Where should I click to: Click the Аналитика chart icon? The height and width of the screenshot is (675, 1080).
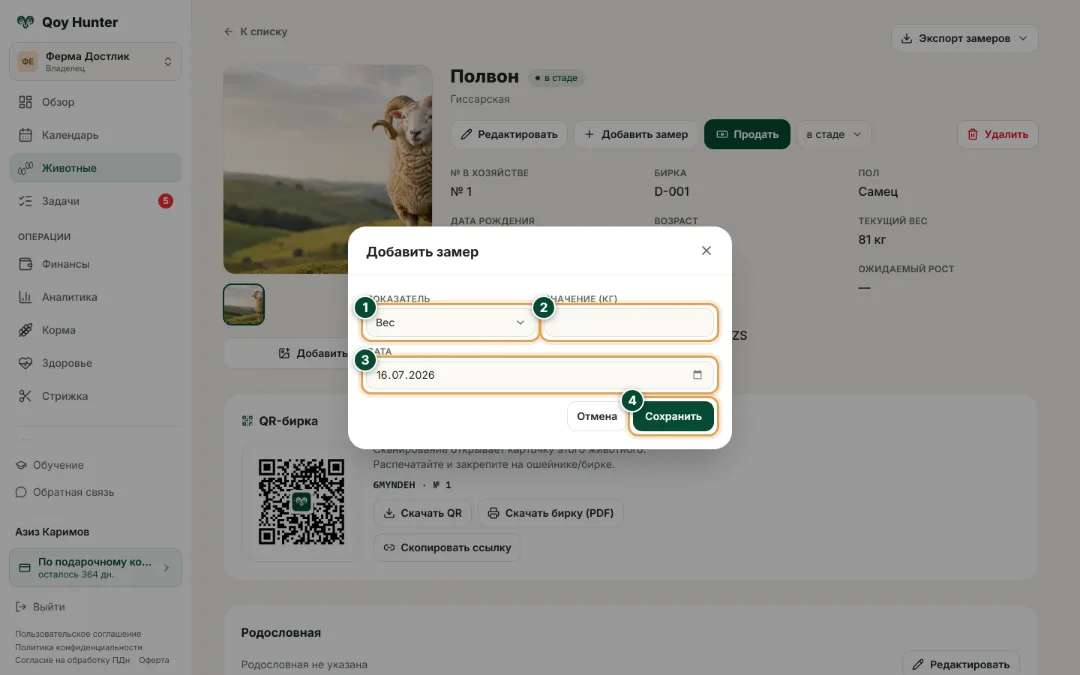(25, 297)
